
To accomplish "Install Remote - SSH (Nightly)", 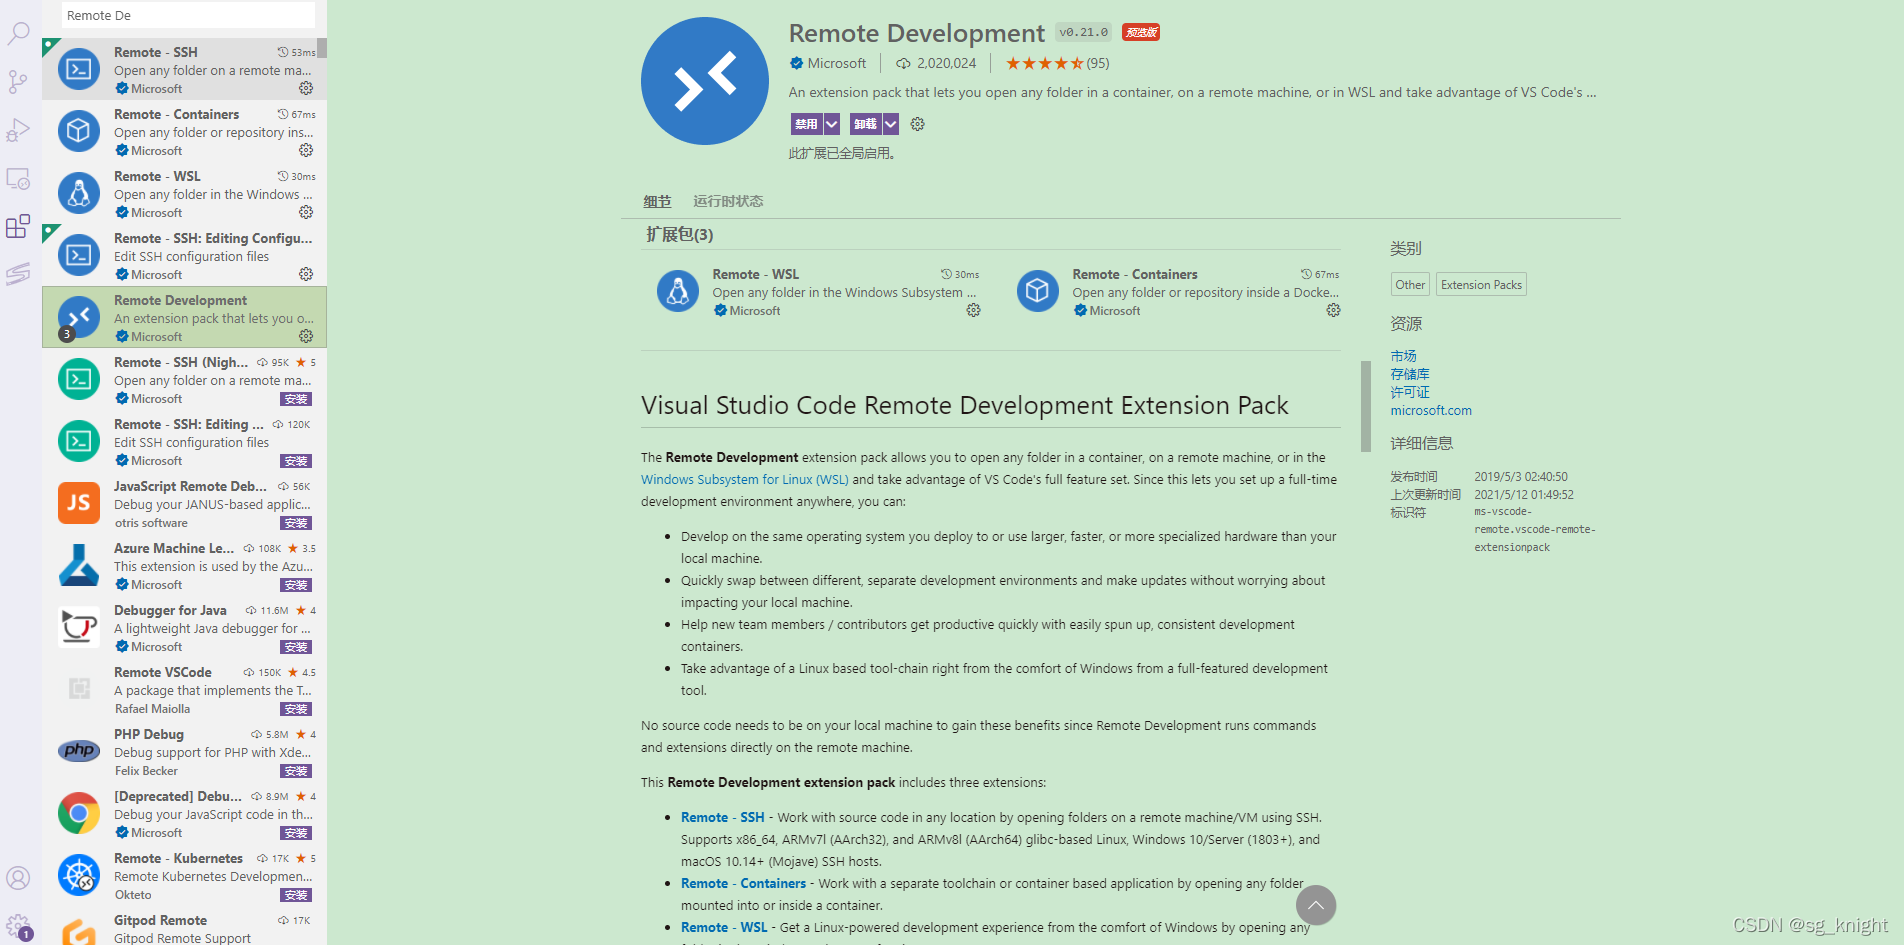I will click(296, 399).
